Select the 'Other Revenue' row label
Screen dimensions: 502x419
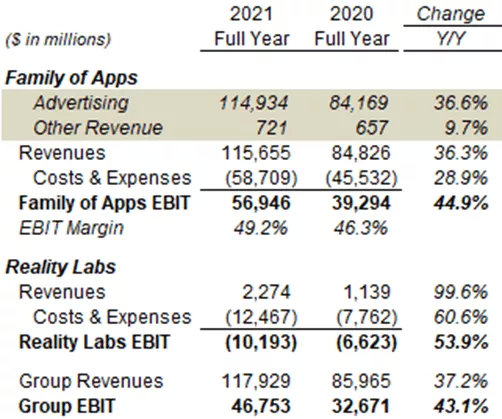point(98,128)
